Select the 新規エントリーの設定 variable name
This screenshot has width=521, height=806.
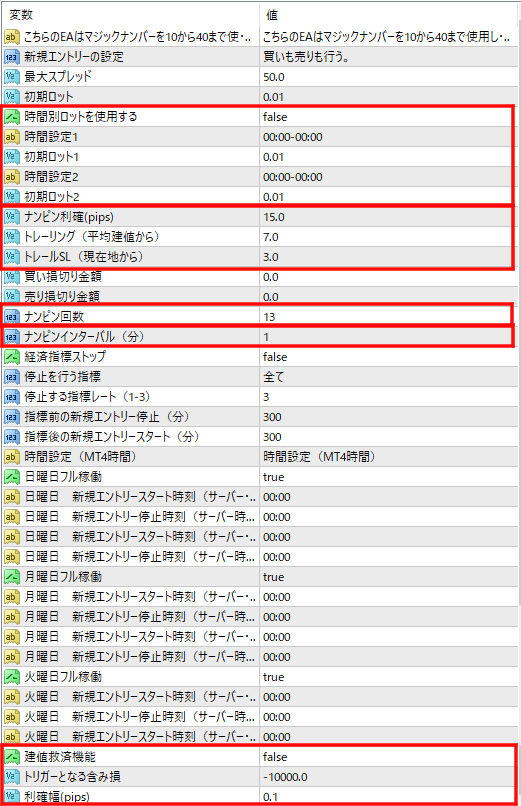pos(74,57)
